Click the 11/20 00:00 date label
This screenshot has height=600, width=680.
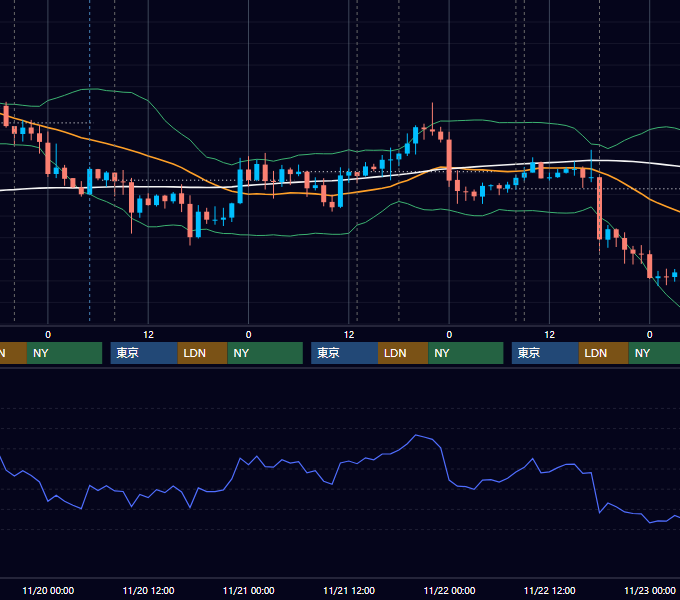click(x=48, y=590)
